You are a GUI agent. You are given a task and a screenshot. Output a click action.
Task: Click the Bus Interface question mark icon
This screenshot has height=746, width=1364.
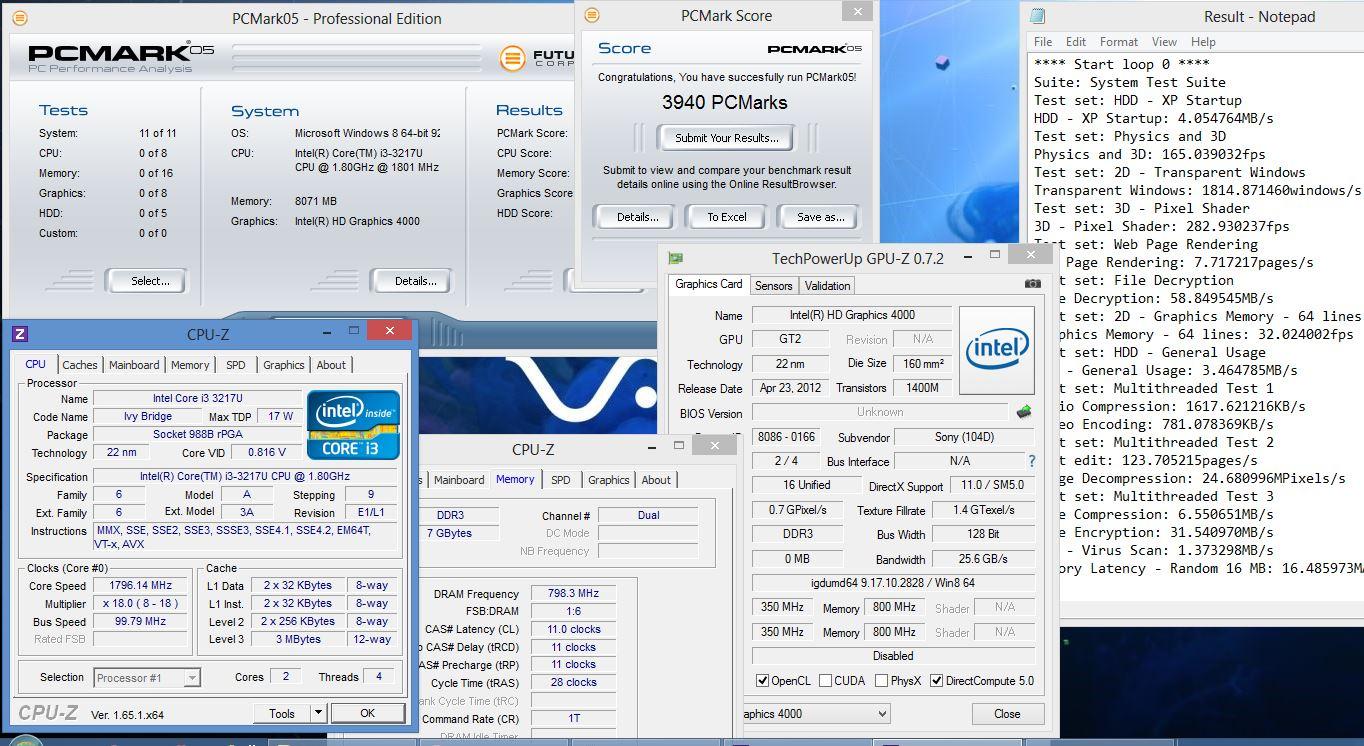1032,461
